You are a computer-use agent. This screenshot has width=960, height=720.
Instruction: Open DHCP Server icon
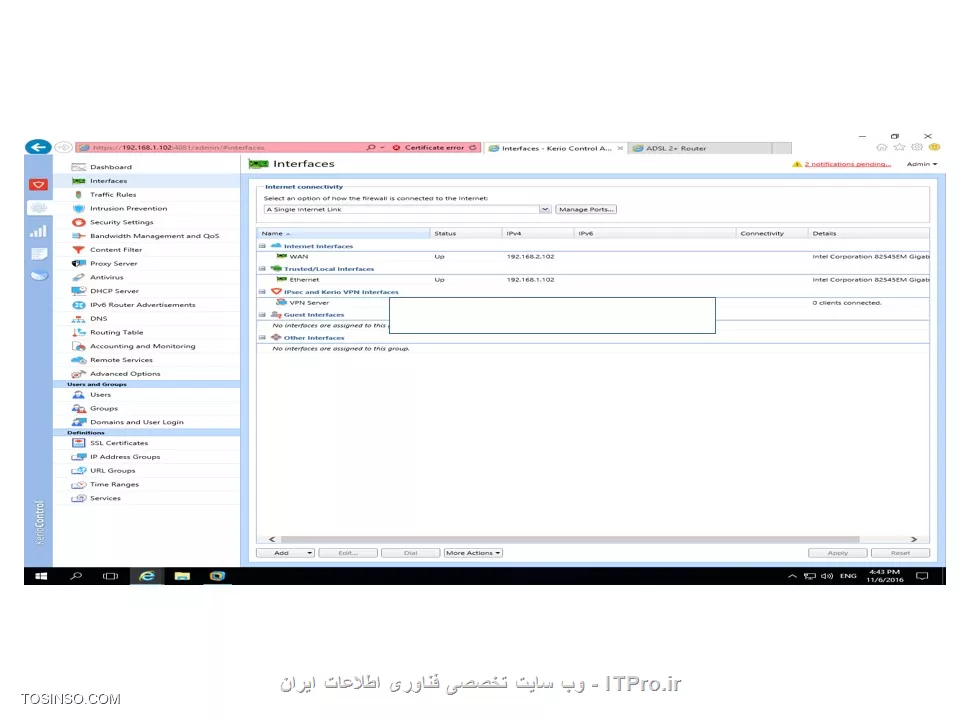78,291
